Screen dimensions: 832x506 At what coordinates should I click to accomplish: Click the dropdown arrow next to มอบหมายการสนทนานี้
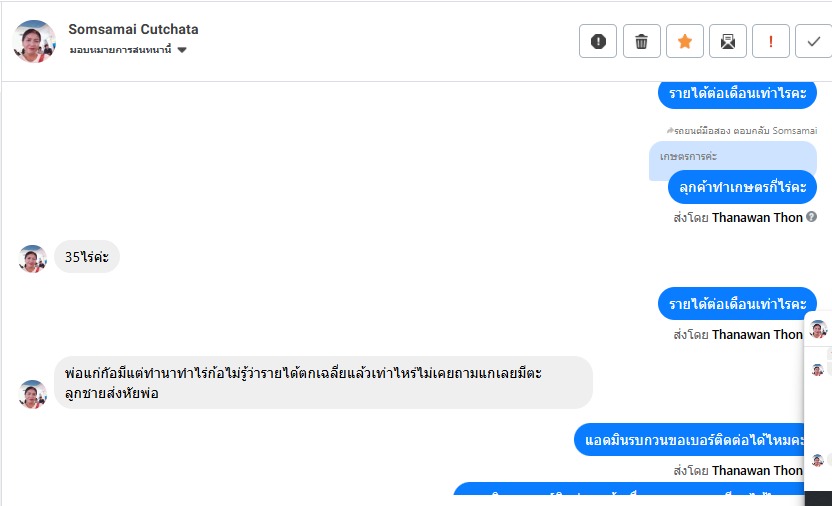(182, 50)
